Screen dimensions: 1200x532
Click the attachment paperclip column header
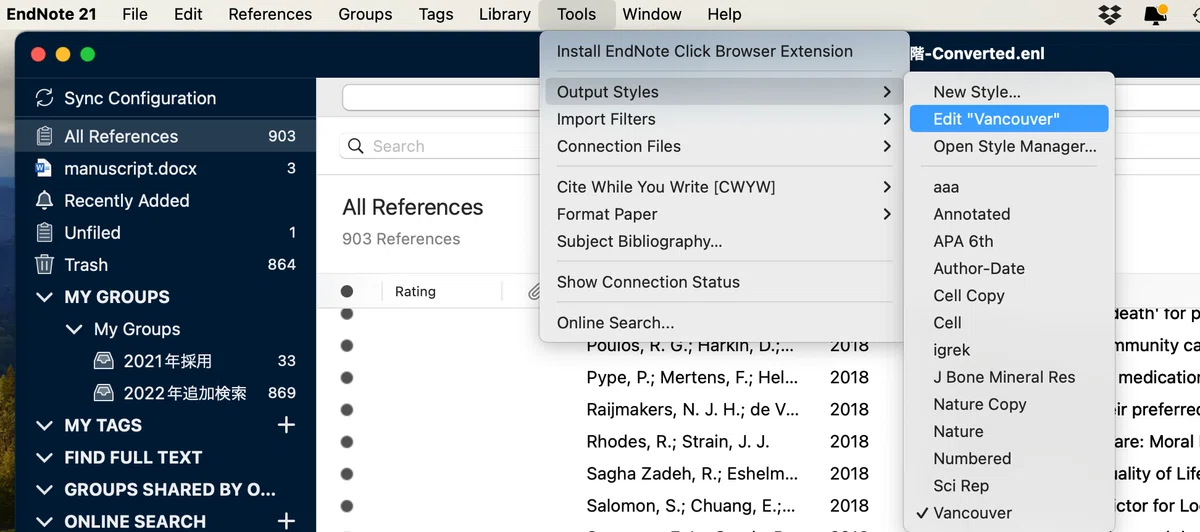[535, 291]
